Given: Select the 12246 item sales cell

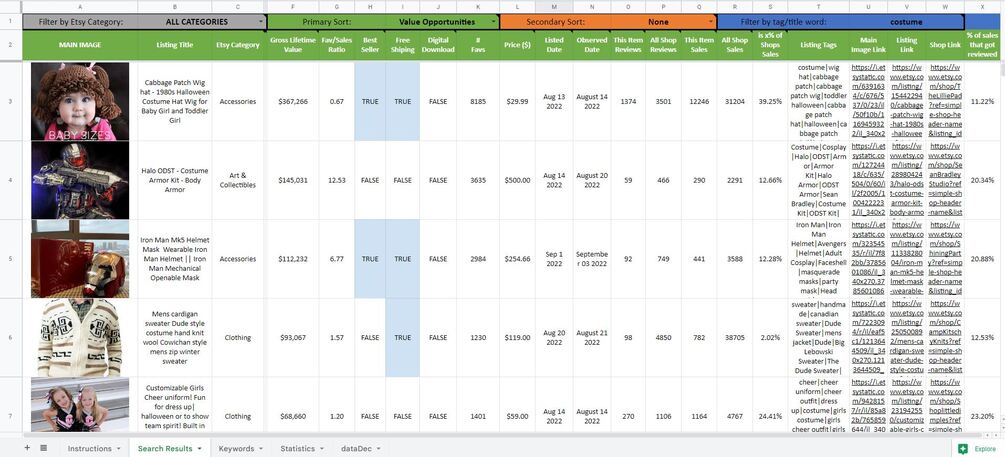Looking at the screenshot, I should click(699, 101).
